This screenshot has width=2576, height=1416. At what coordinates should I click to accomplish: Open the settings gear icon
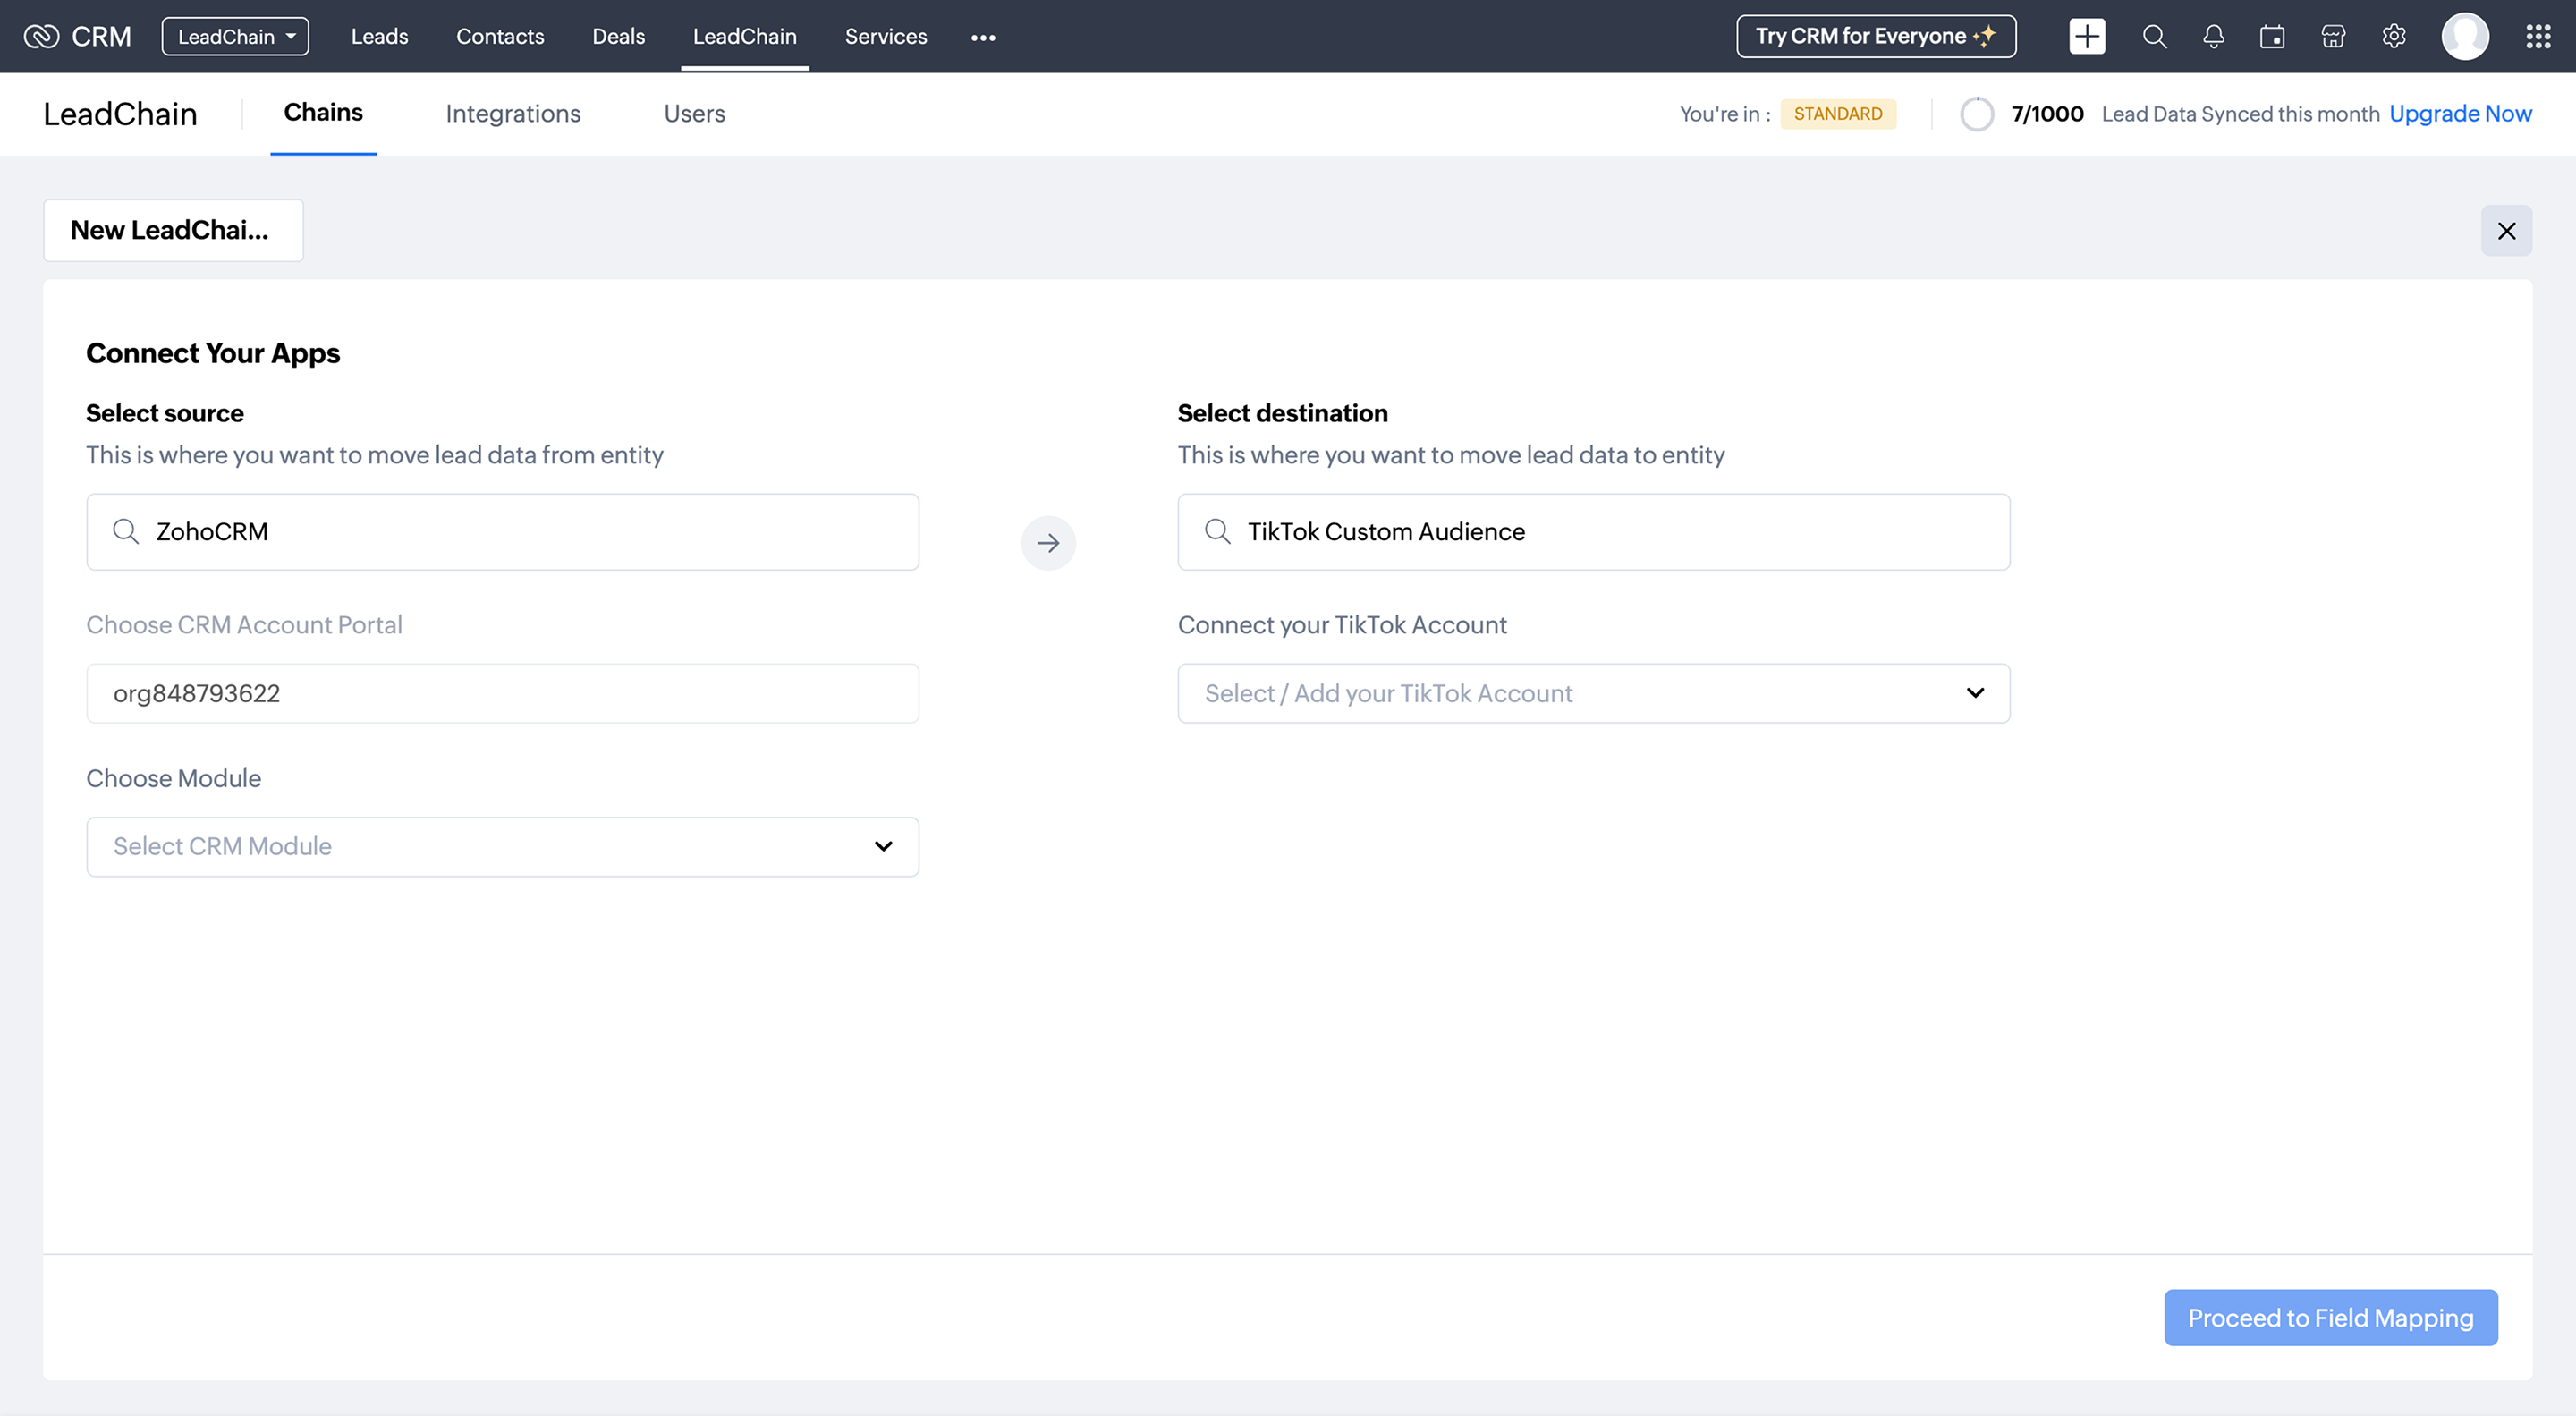point(2393,37)
